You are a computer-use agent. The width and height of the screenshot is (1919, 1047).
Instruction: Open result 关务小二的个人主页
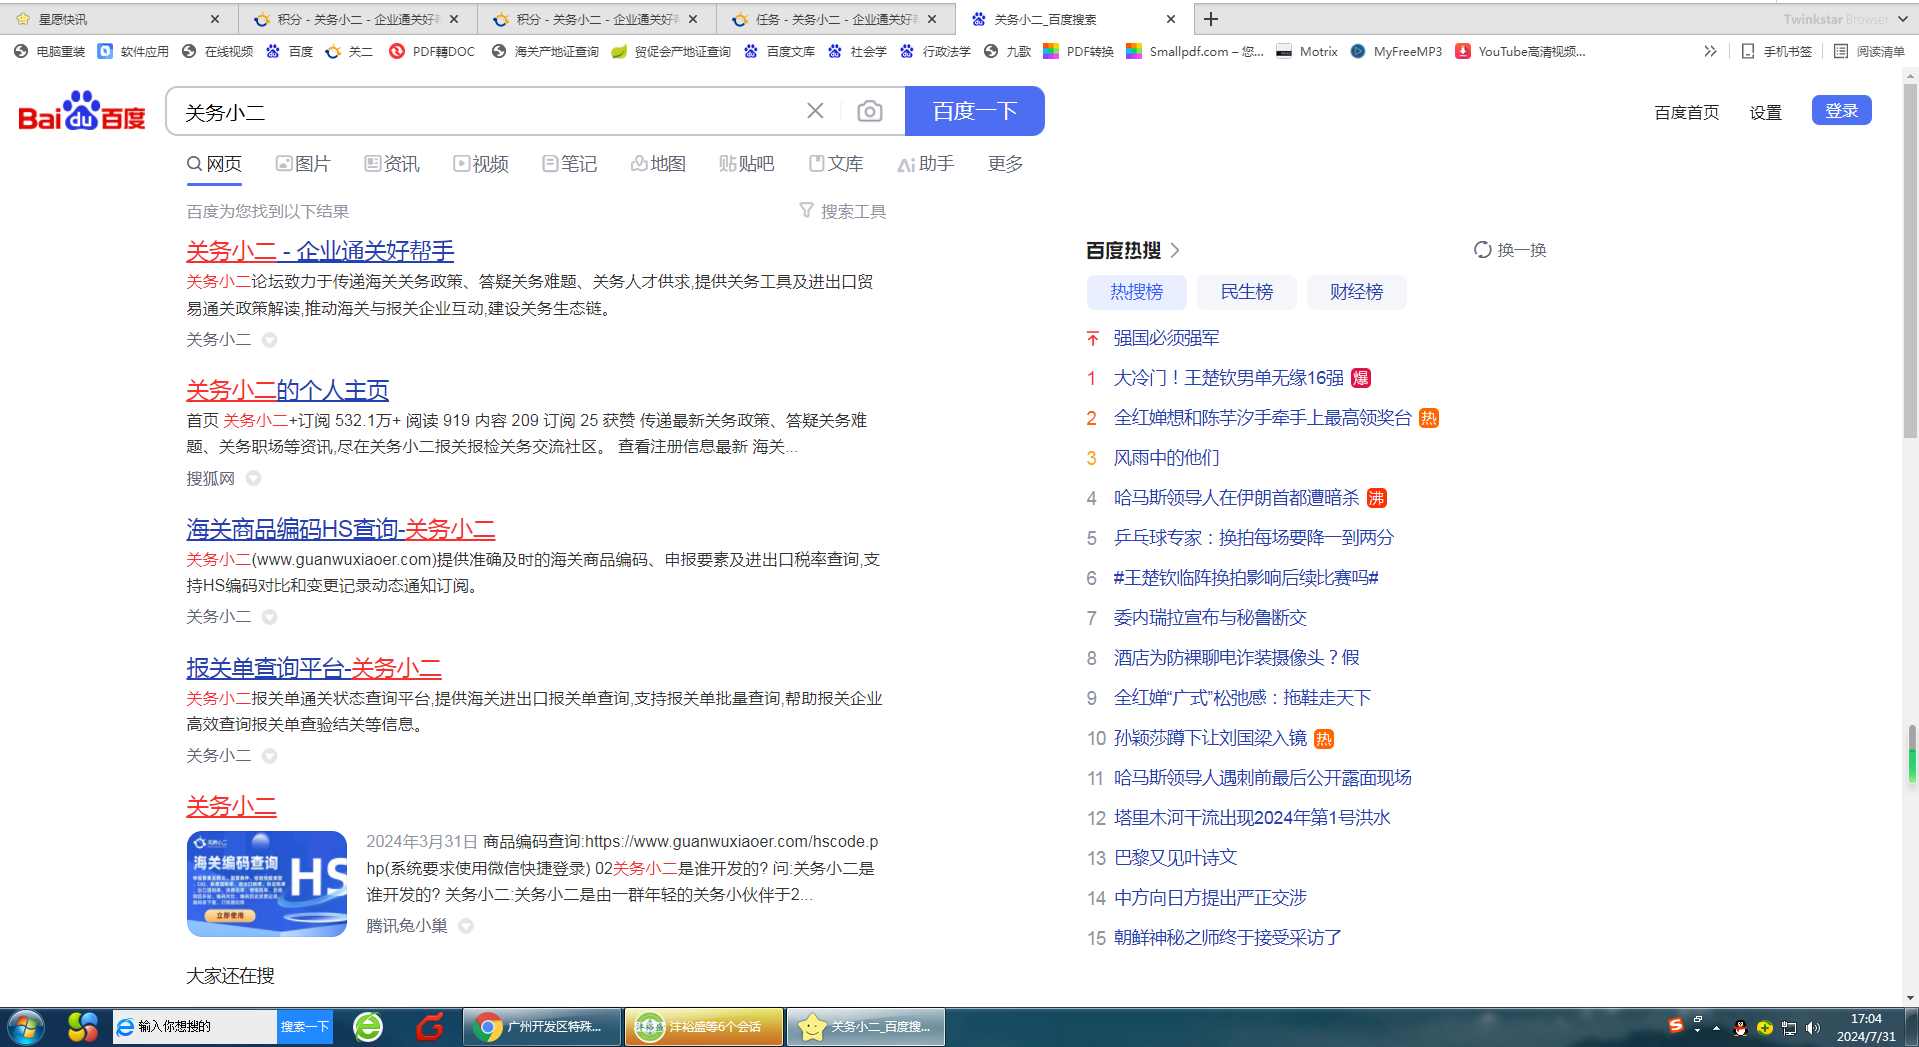tap(287, 390)
